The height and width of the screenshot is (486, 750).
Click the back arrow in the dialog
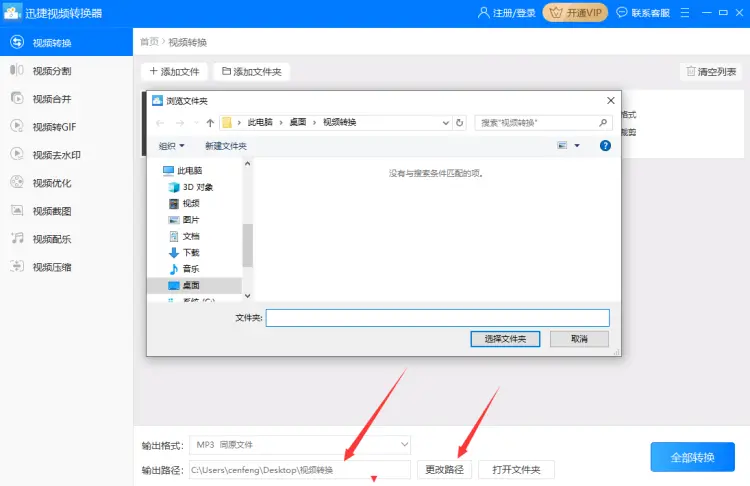[160, 123]
